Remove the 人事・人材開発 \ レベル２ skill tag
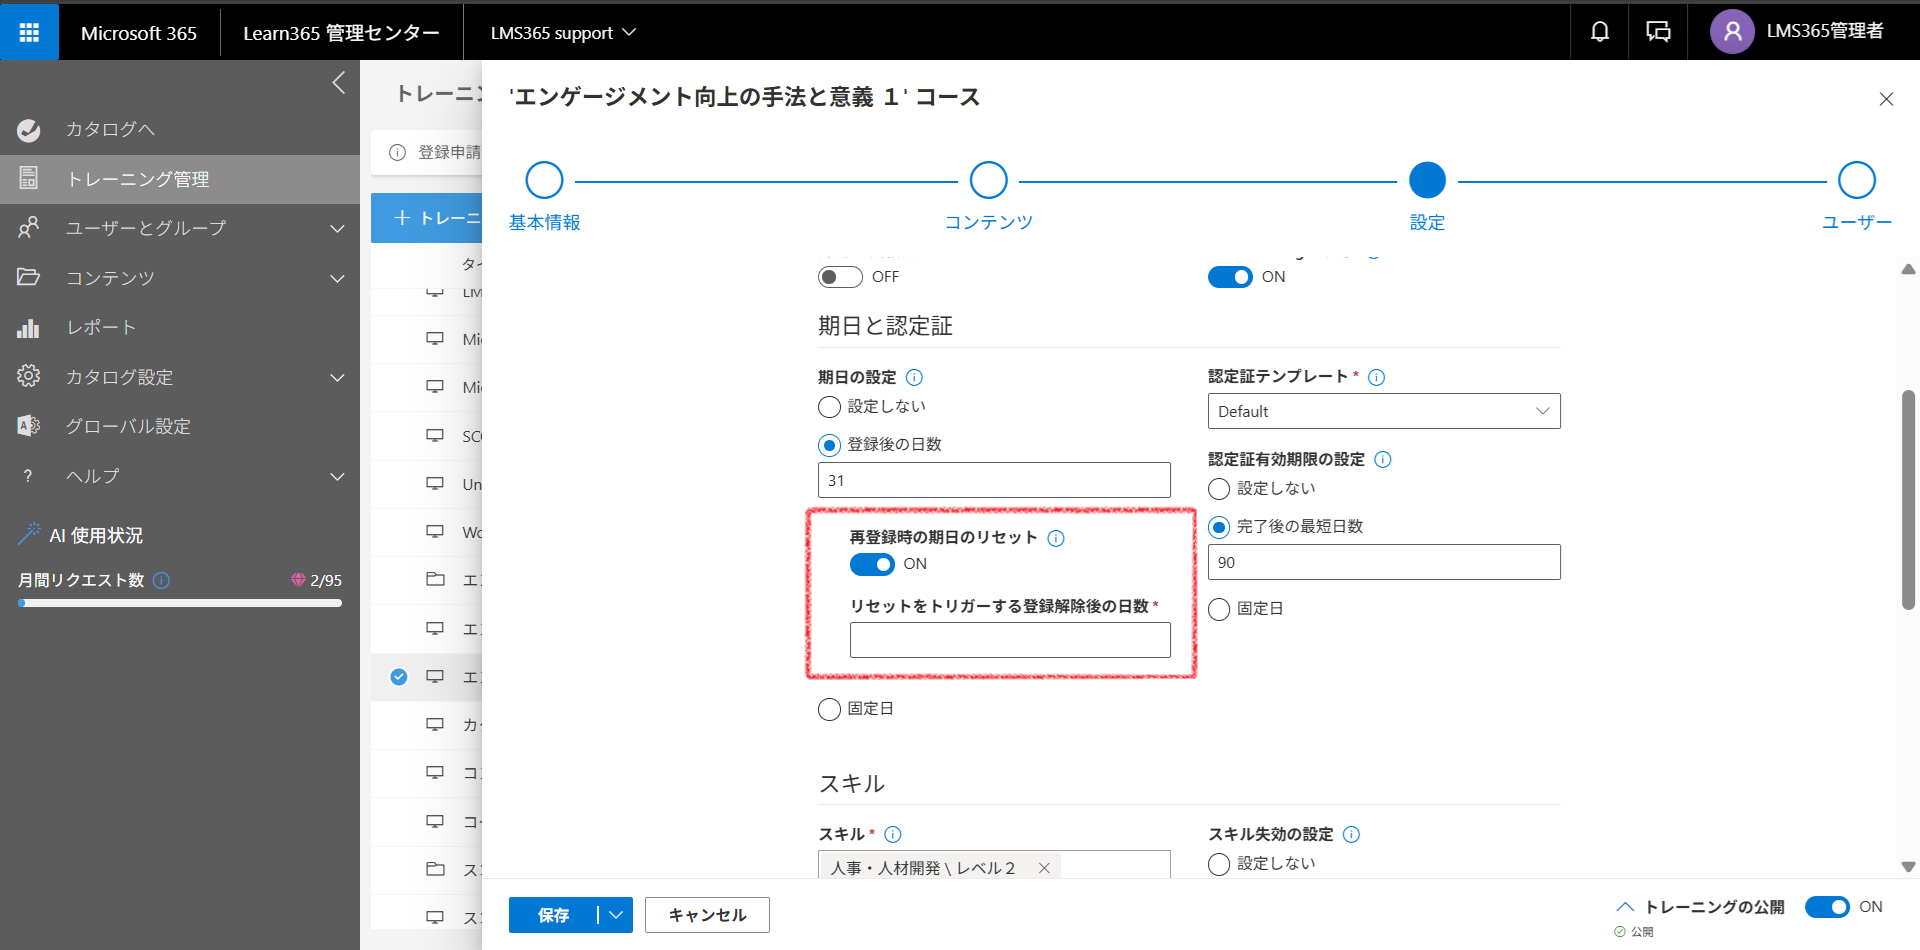The image size is (1920, 950). click(1044, 868)
